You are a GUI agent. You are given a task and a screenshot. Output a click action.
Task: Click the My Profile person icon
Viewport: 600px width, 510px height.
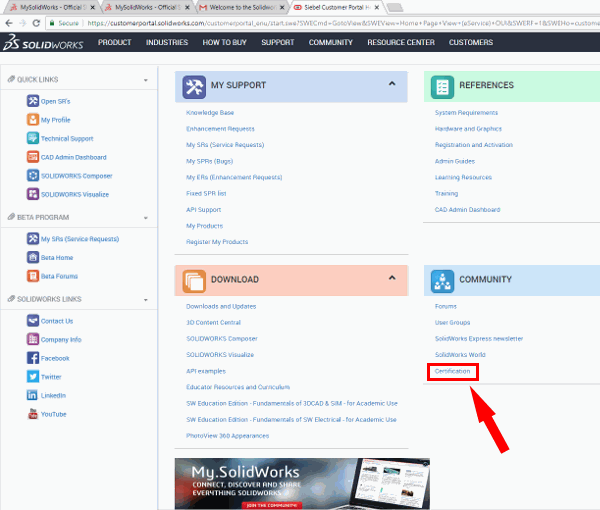click(x=33, y=119)
